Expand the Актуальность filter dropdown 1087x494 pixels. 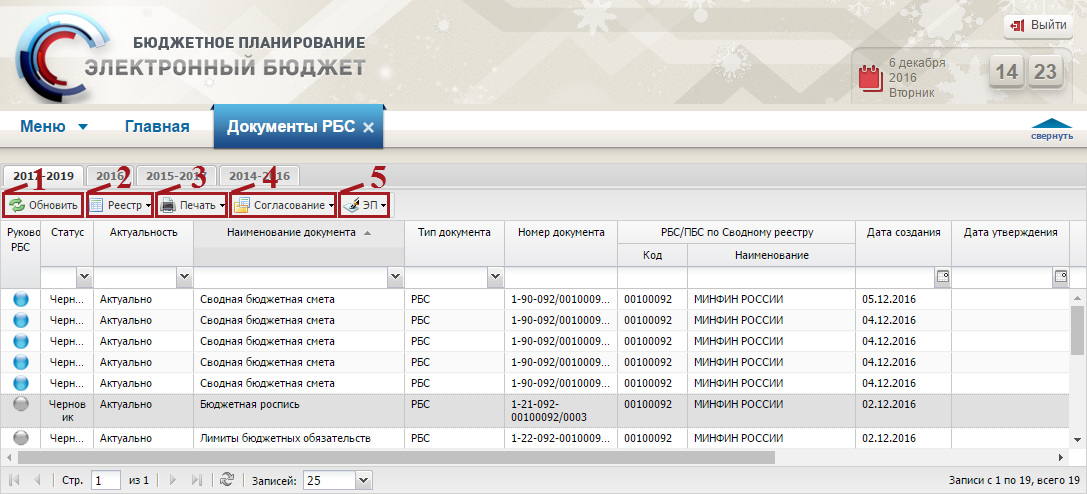(x=184, y=276)
